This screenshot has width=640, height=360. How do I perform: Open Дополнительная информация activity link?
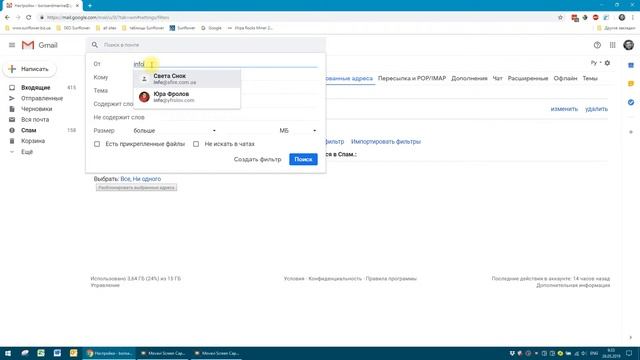pos(573,285)
